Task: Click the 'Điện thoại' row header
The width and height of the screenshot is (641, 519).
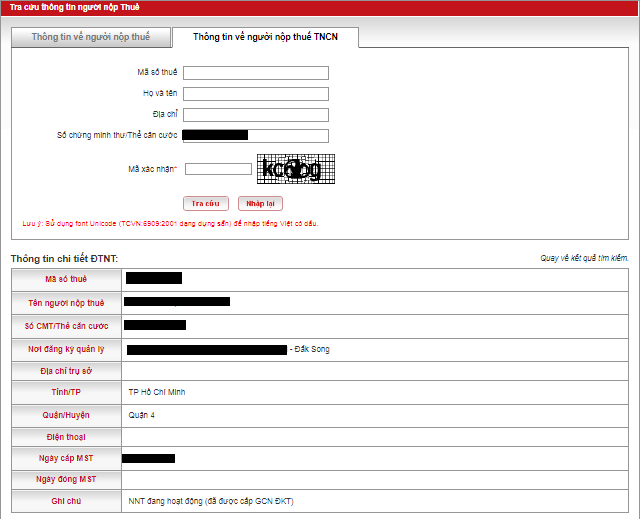Action: pyautogui.click(x=66, y=437)
